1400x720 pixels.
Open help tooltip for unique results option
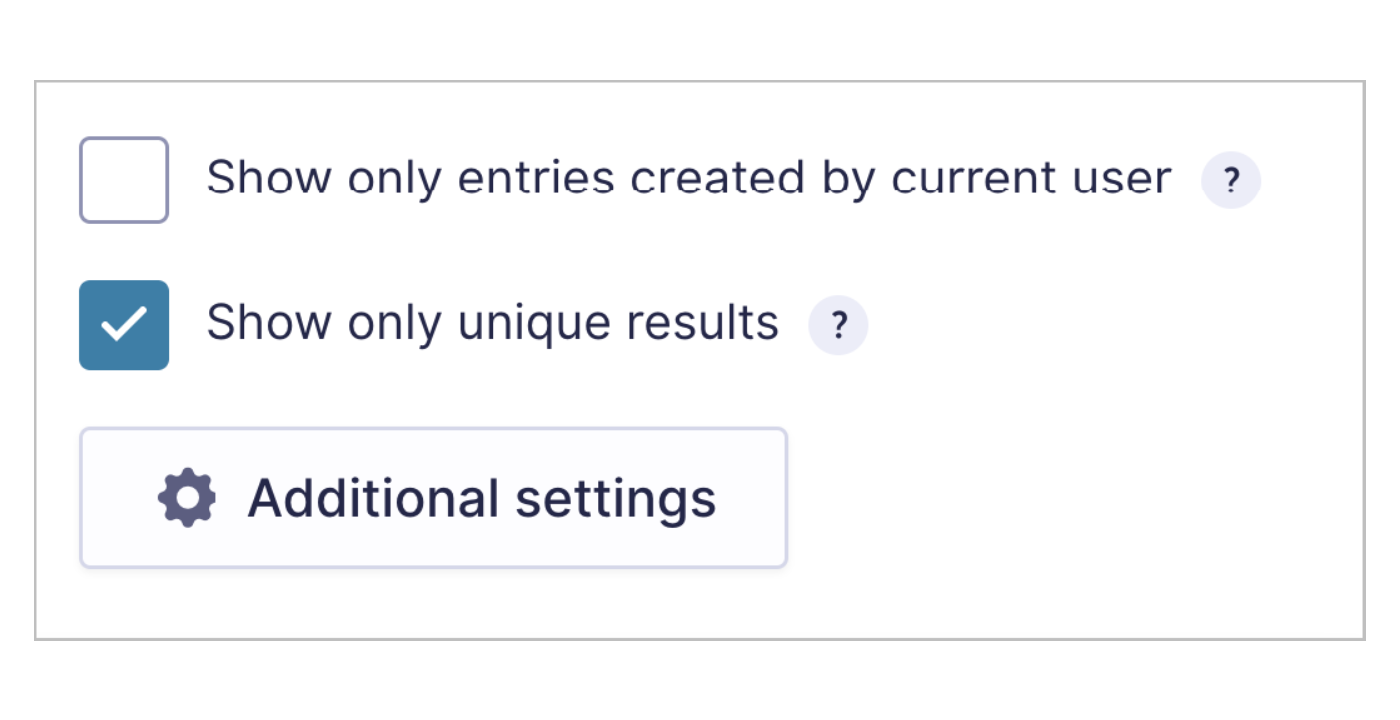tap(838, 325)
